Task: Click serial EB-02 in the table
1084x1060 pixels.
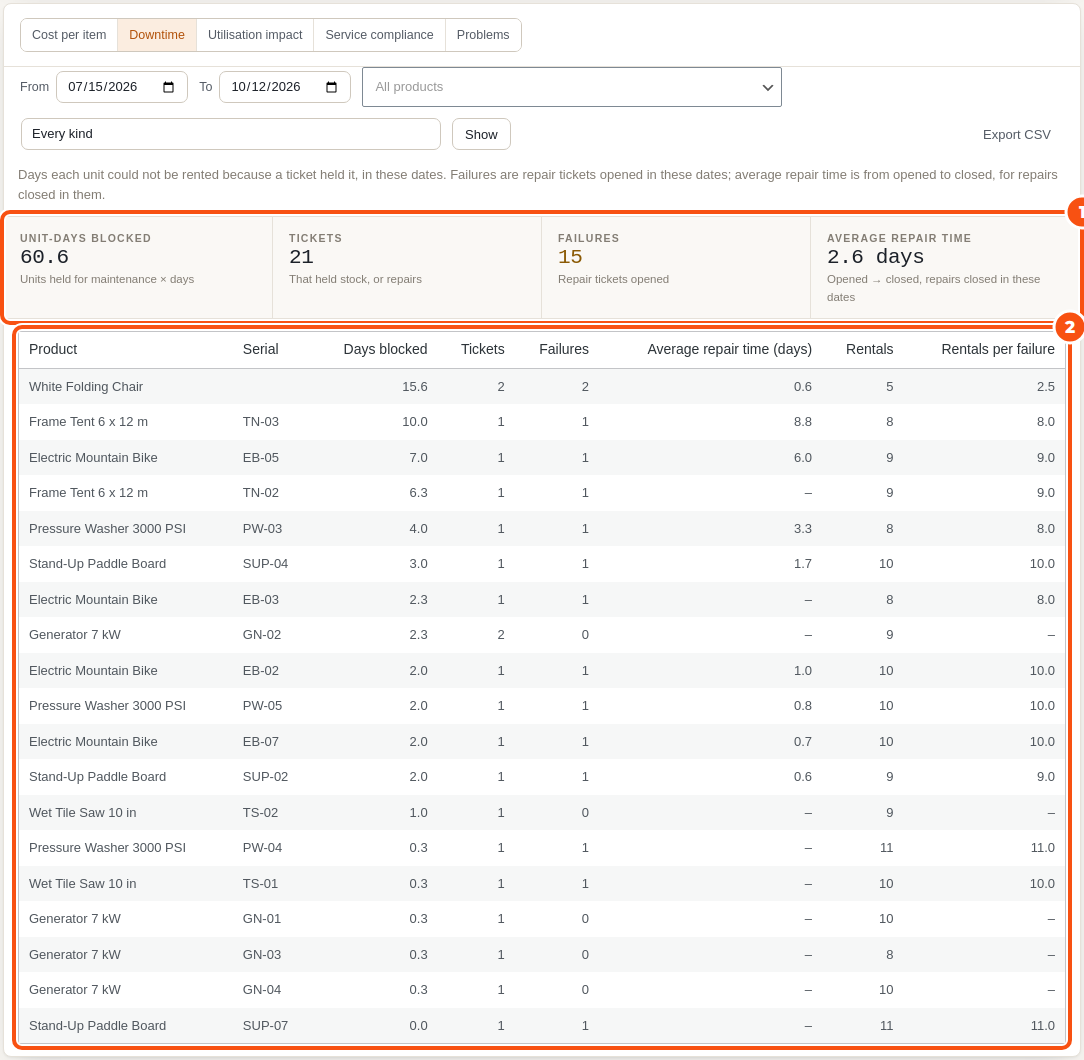Action: [x=261, y=671]
